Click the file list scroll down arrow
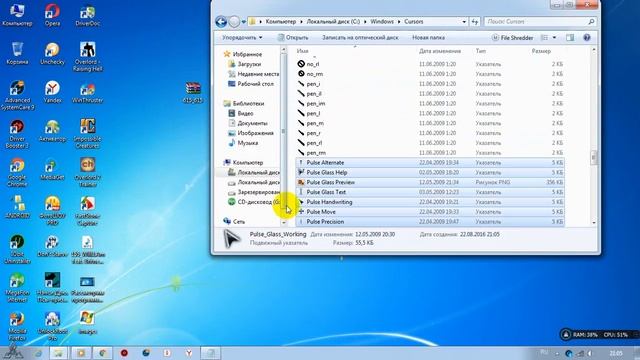The width and height of the screenshot is (640, 360). click(593, 223)
